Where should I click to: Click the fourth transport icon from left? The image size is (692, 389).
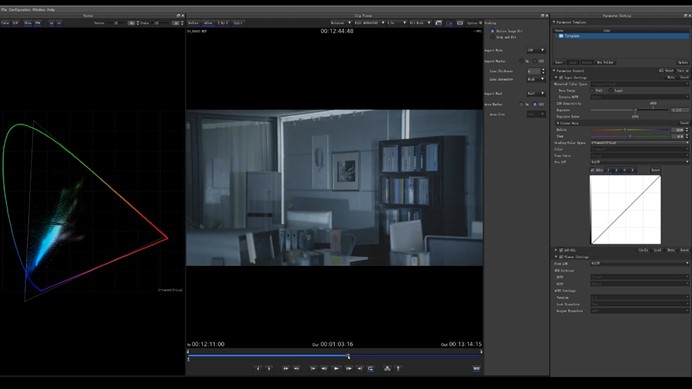297,368
